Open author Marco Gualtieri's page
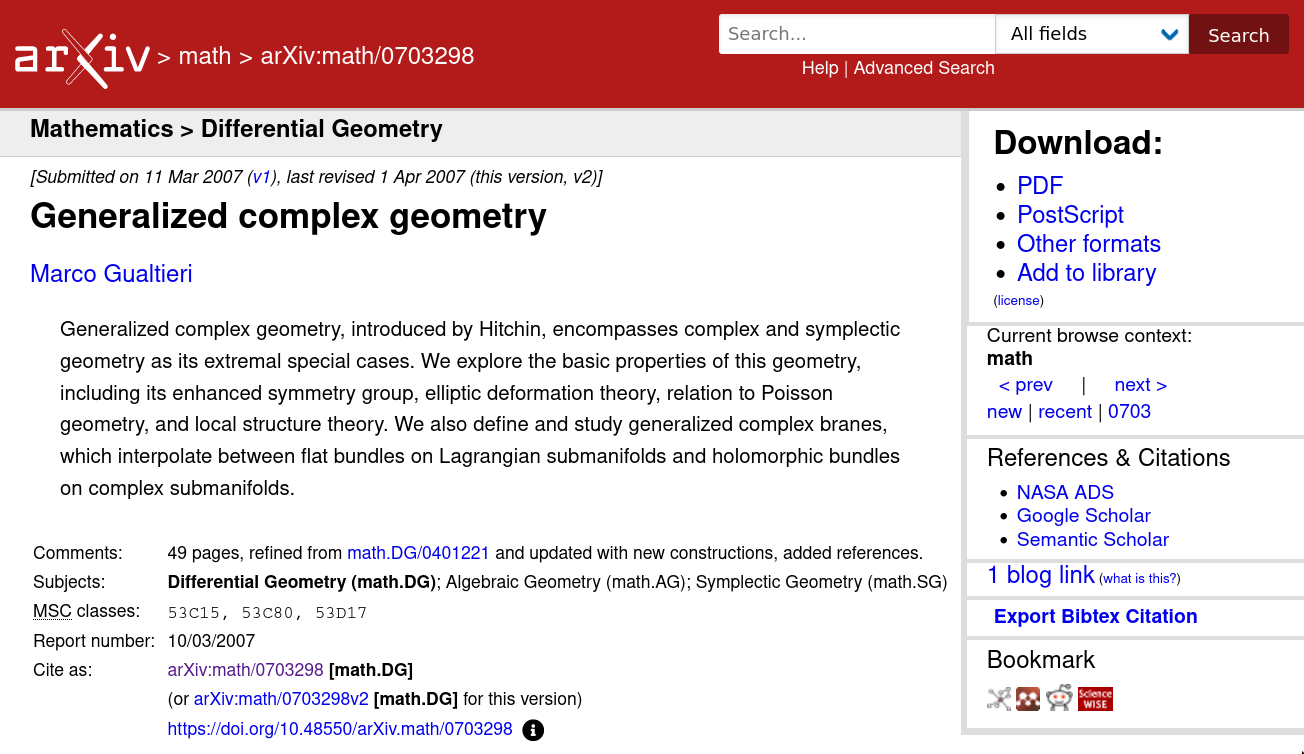Viewport: 1304px width, 754px height. 111,274
